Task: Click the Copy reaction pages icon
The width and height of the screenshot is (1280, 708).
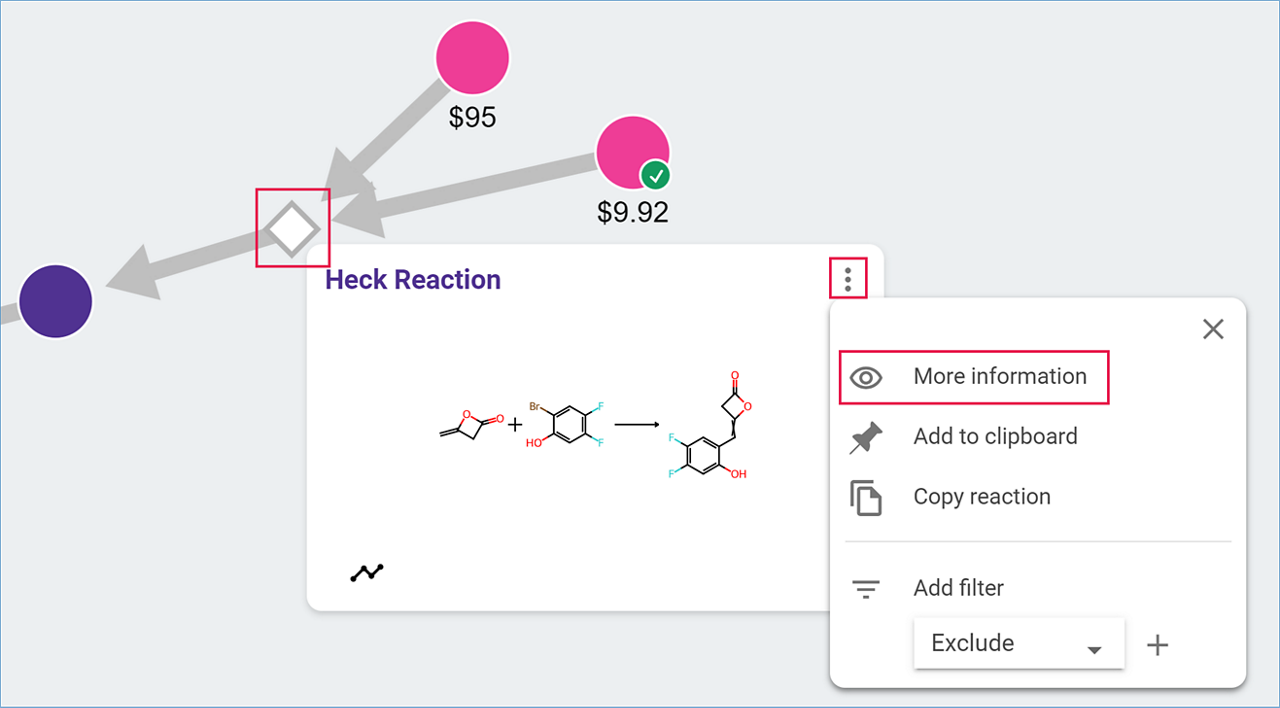Action: pyautogui.click(x=866, y=497)
